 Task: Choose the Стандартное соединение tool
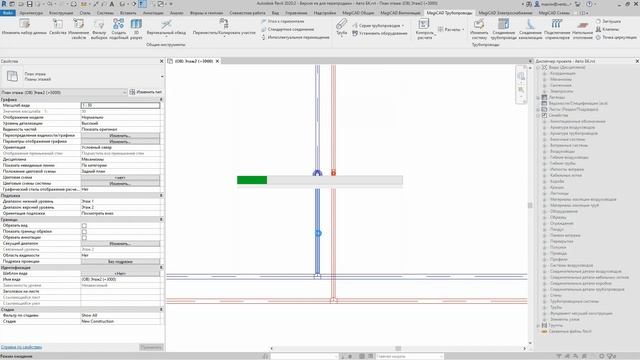point(287,29)
